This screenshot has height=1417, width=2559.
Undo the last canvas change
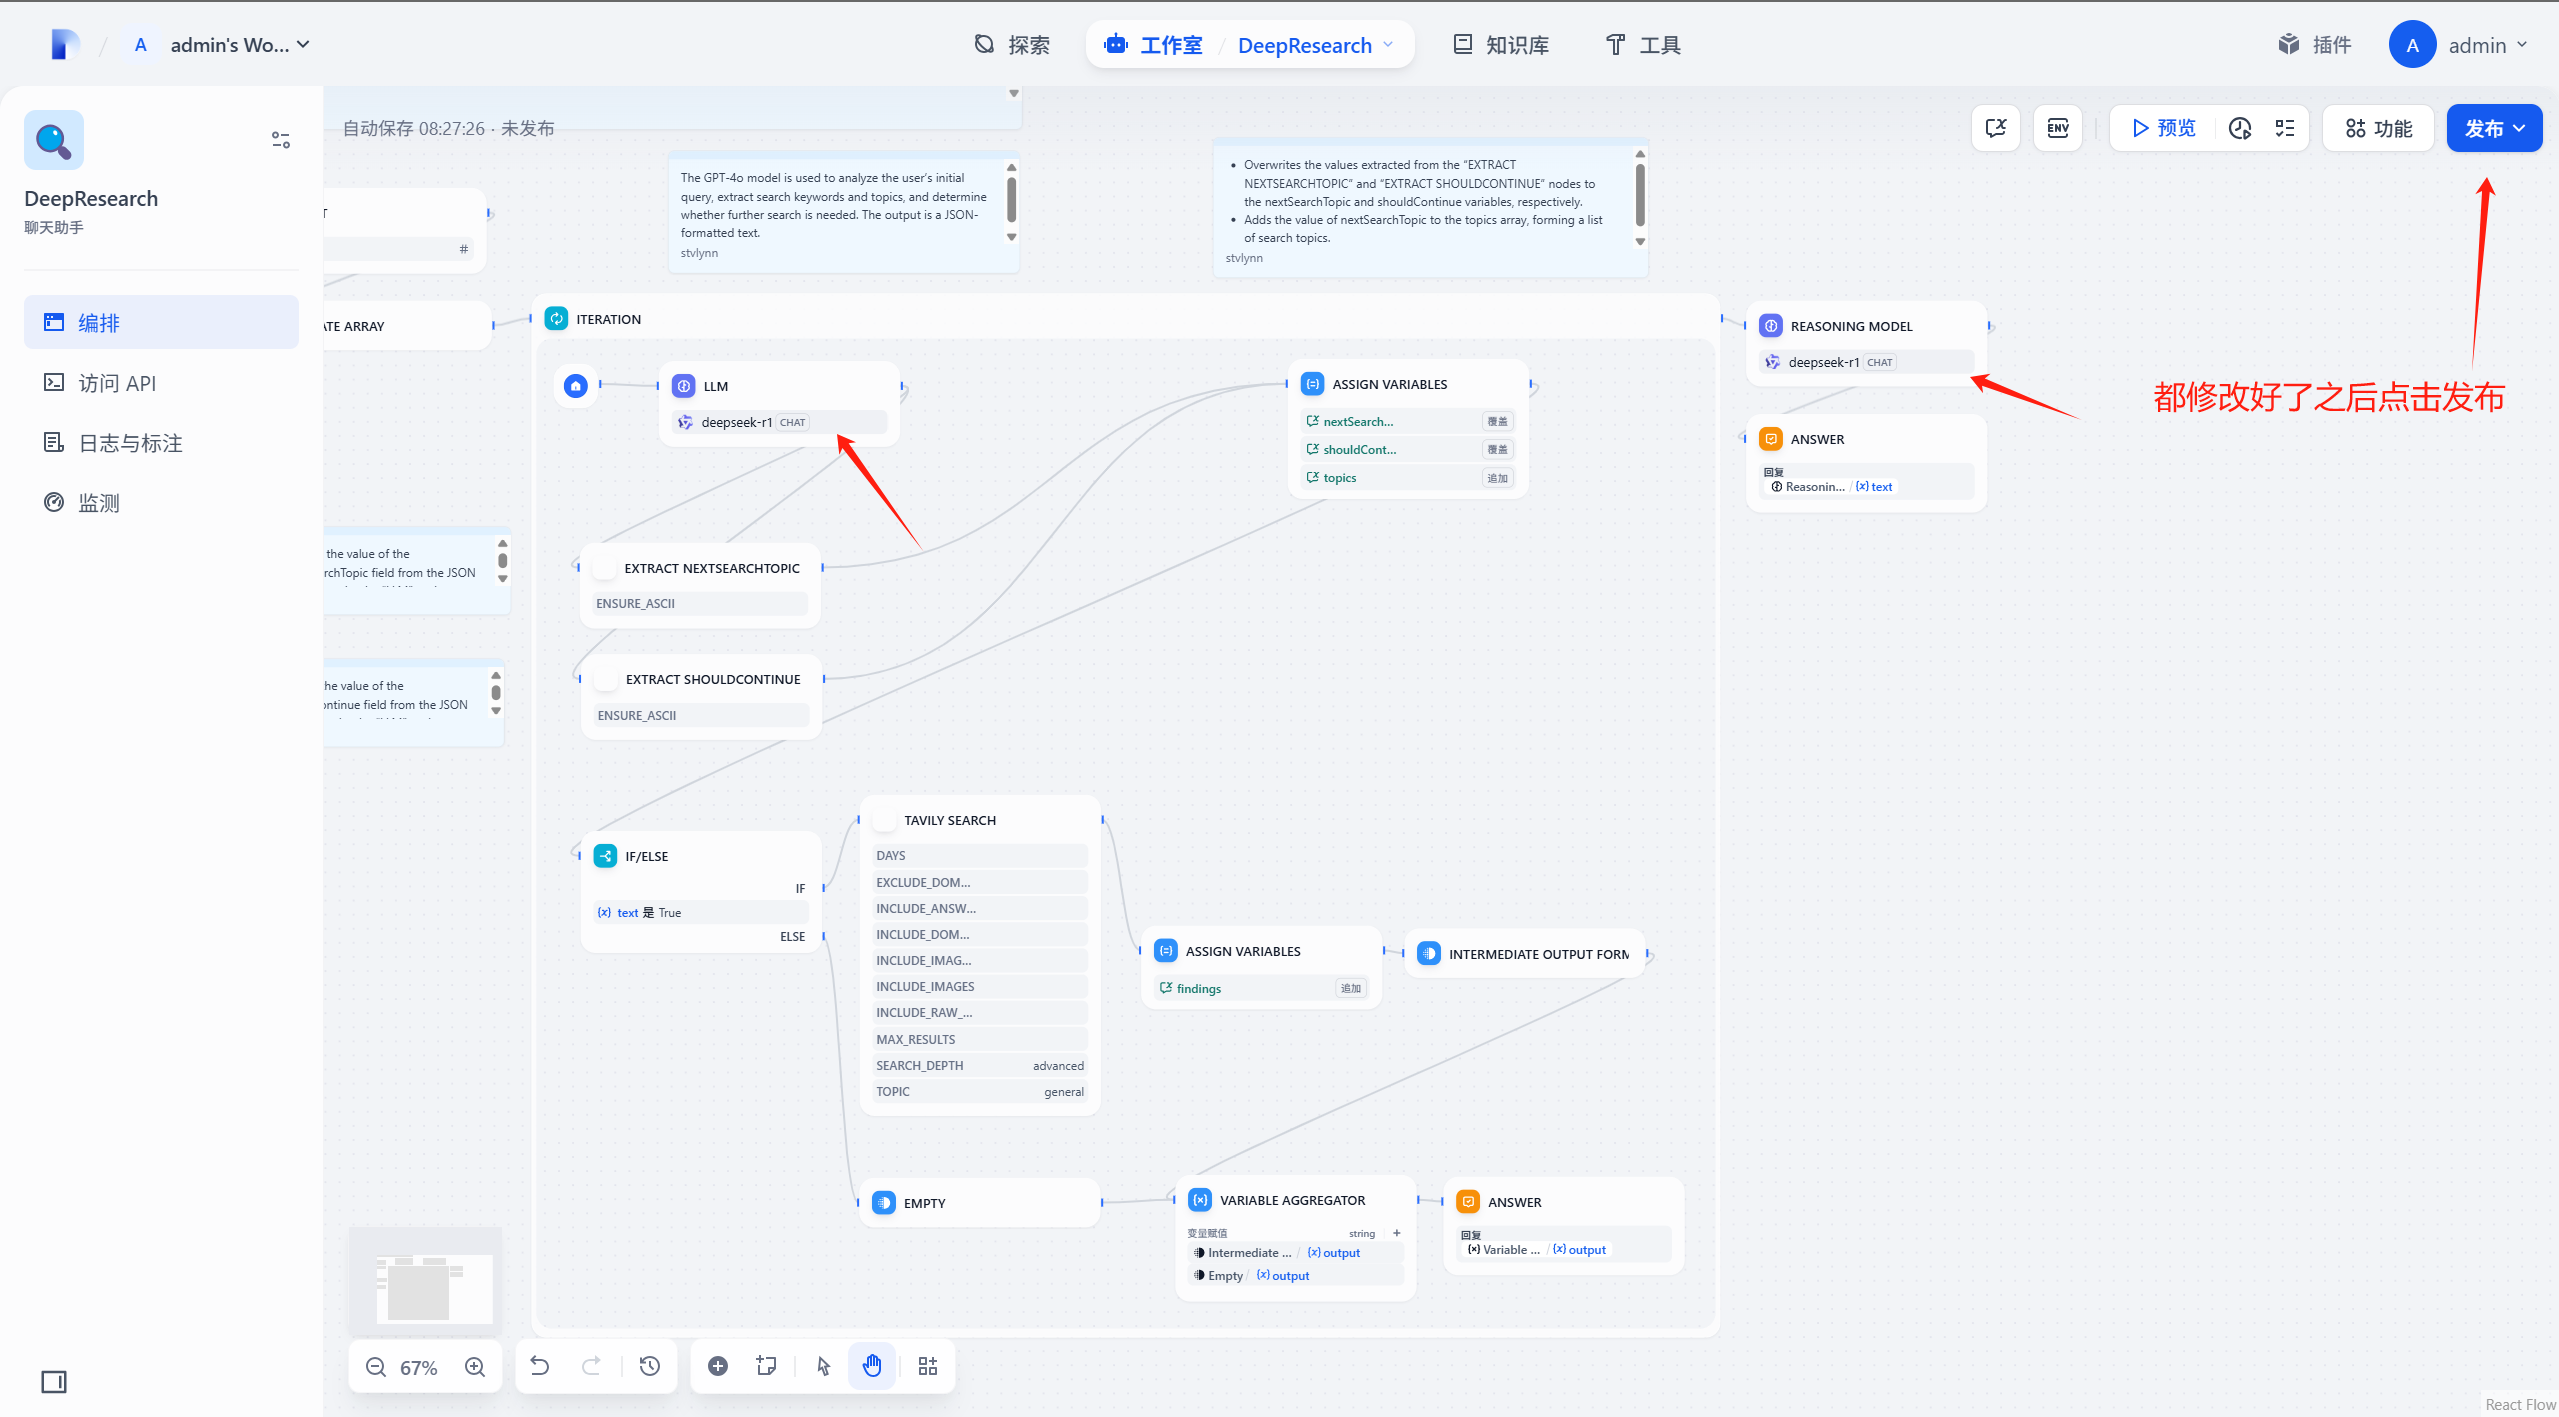point(540,1366)
